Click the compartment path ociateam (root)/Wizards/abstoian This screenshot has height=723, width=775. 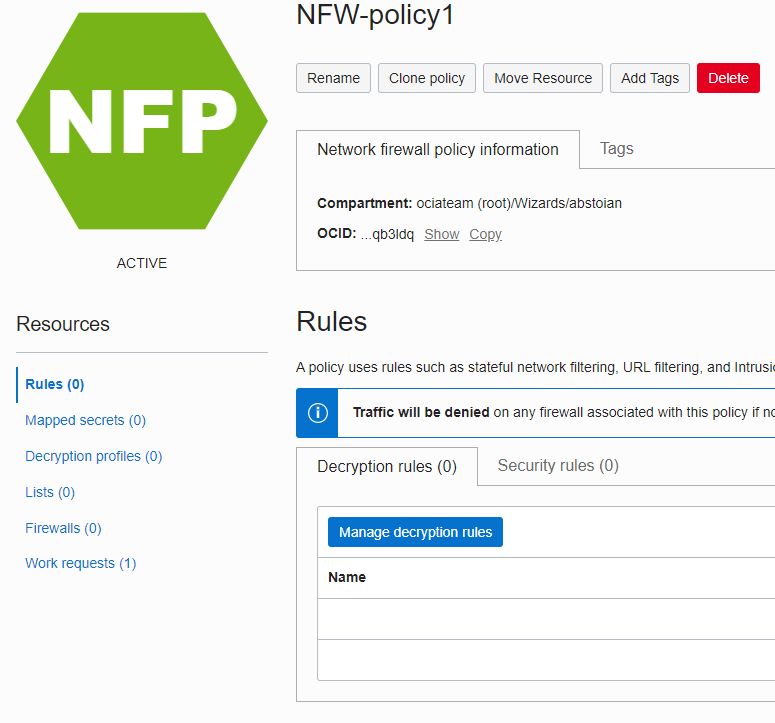click(519, 204)
